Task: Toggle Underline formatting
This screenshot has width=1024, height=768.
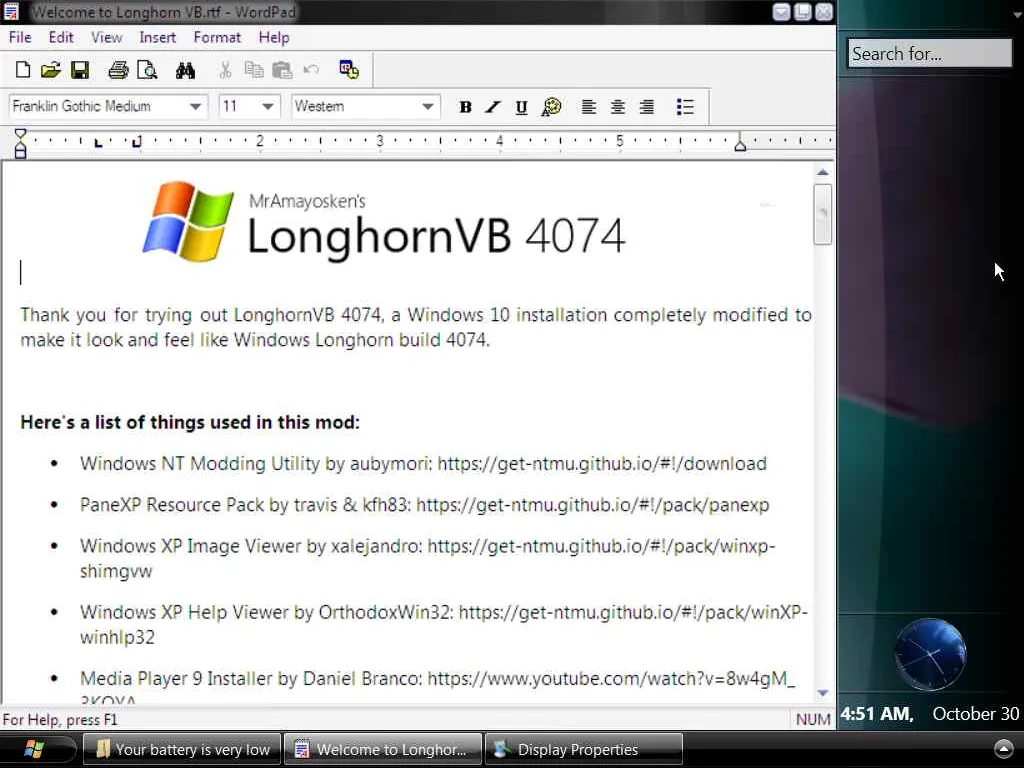Action: (521, 107)
